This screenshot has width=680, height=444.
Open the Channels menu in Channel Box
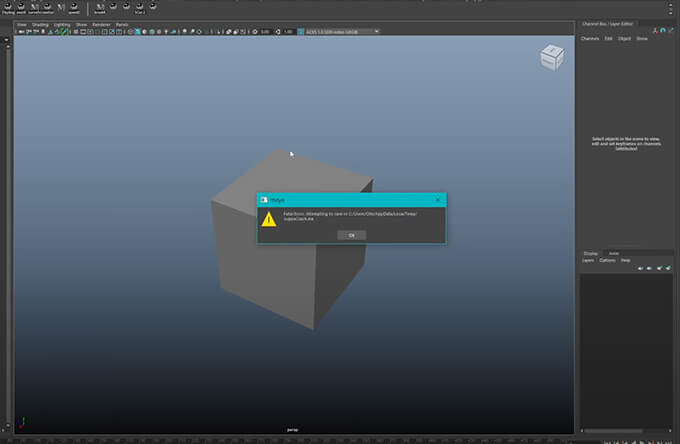click(590, 38)
